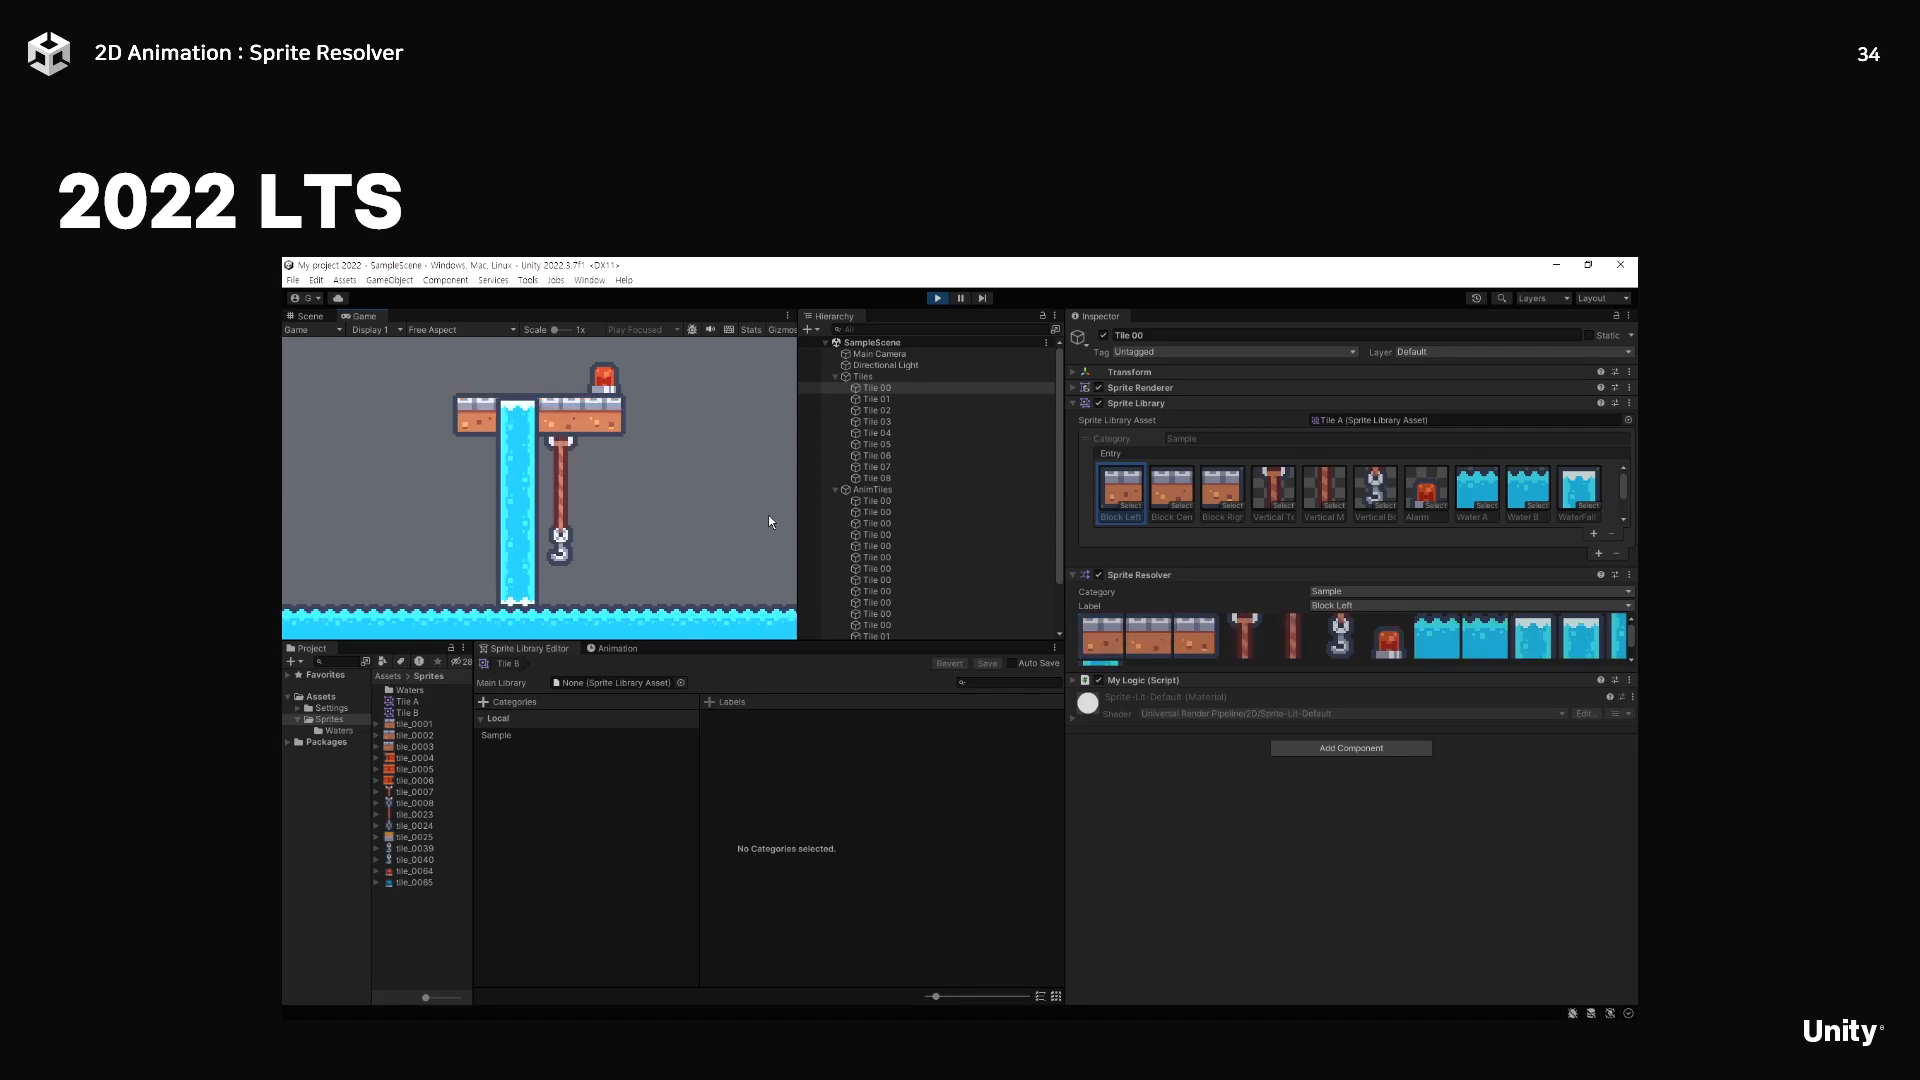Open the Label Block Left dropdown
This screenshot has height=1080, width=1920.
(1470, 605)
